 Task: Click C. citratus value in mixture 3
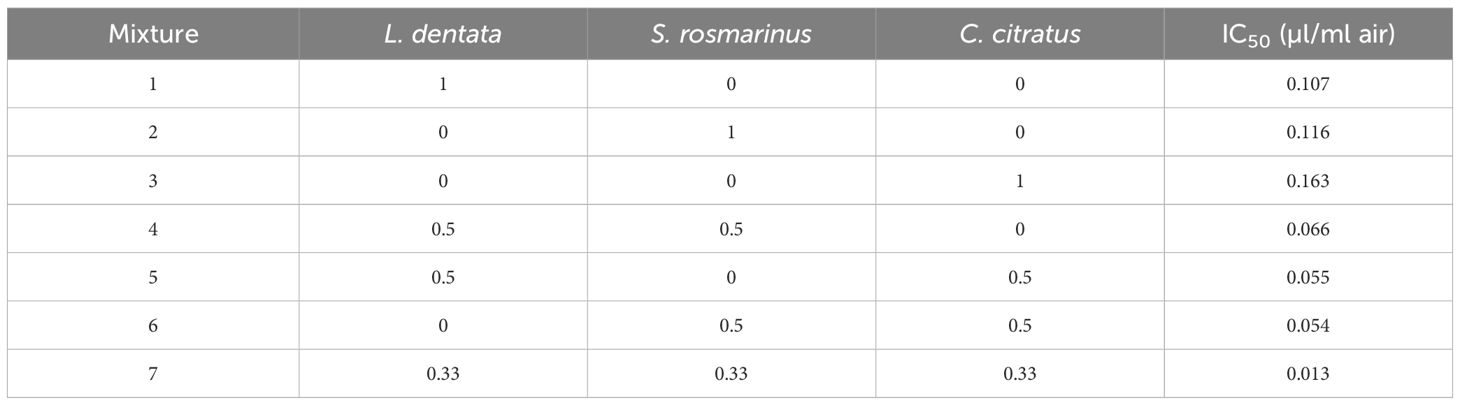coord(1019,181)
